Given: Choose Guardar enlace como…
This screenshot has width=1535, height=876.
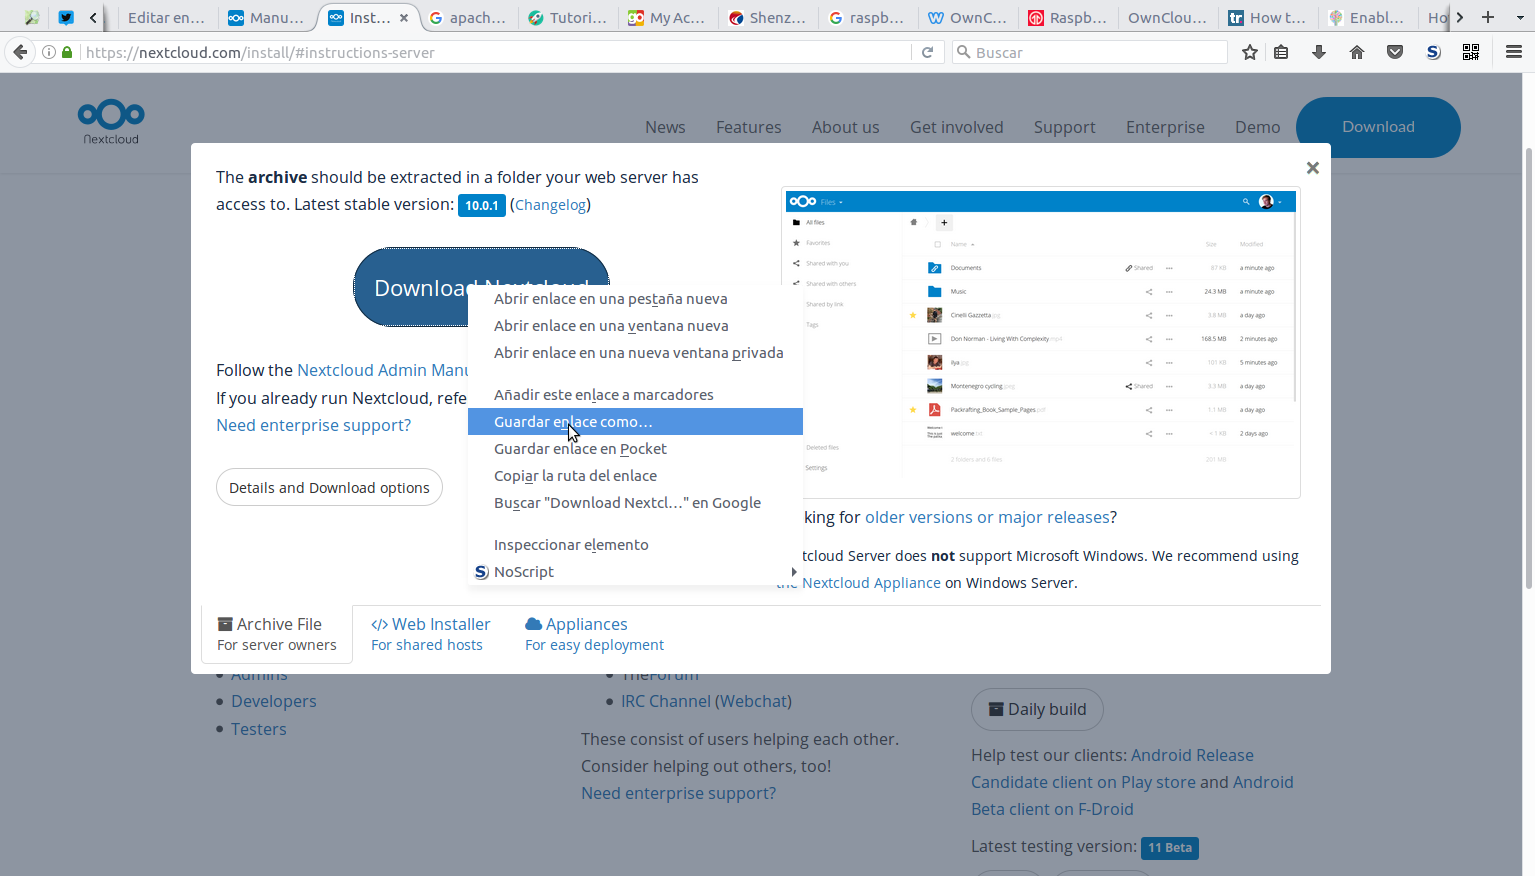Looking at the screenshot, I should pos(635,422).
